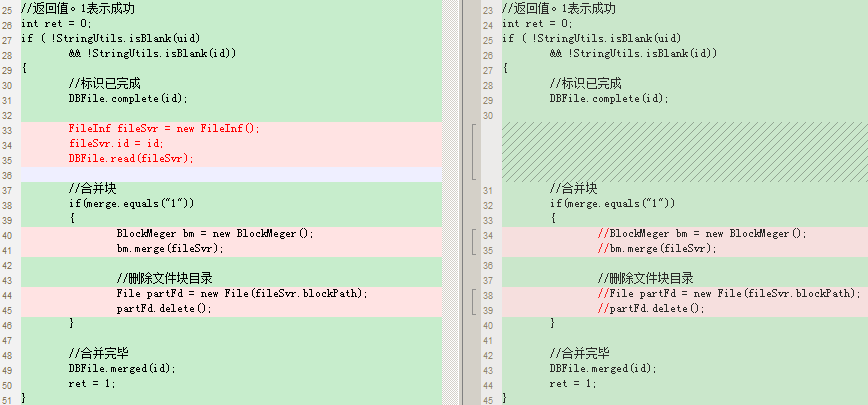The image size is (868, 405).
Task: Click uncommented 'File partFd = new File' line at left
Action: 242,293
